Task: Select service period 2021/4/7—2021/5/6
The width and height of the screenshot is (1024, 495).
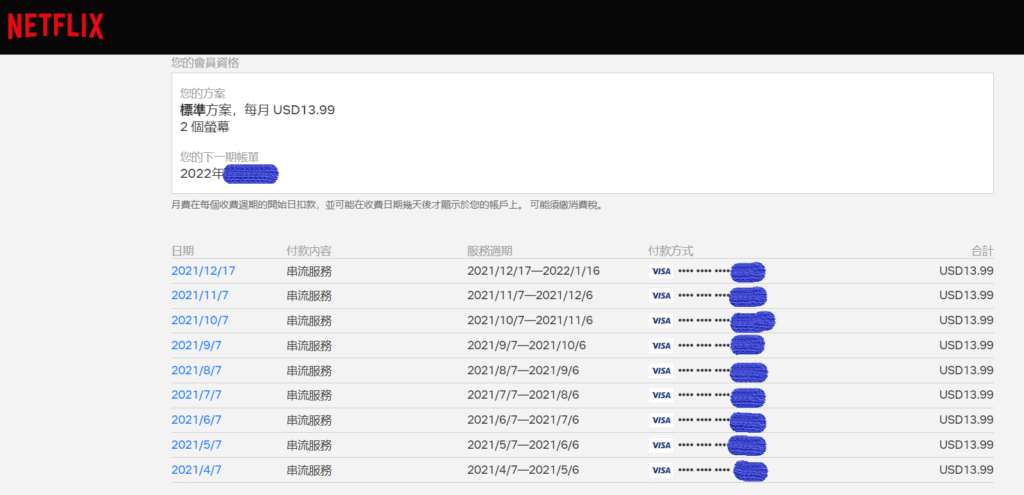Action: point(523,470)
